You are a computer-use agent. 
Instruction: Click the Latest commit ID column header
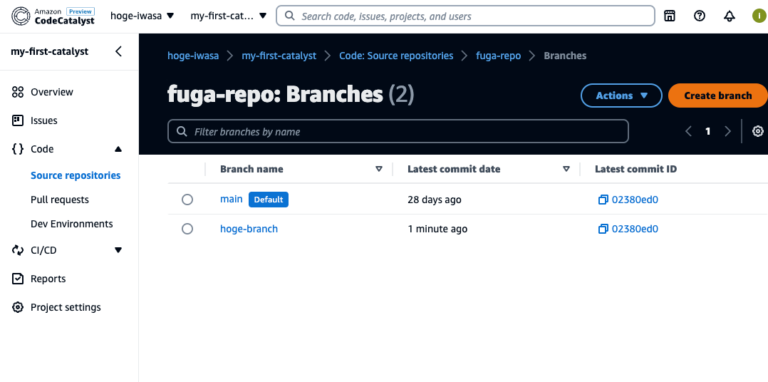(636, 169)
